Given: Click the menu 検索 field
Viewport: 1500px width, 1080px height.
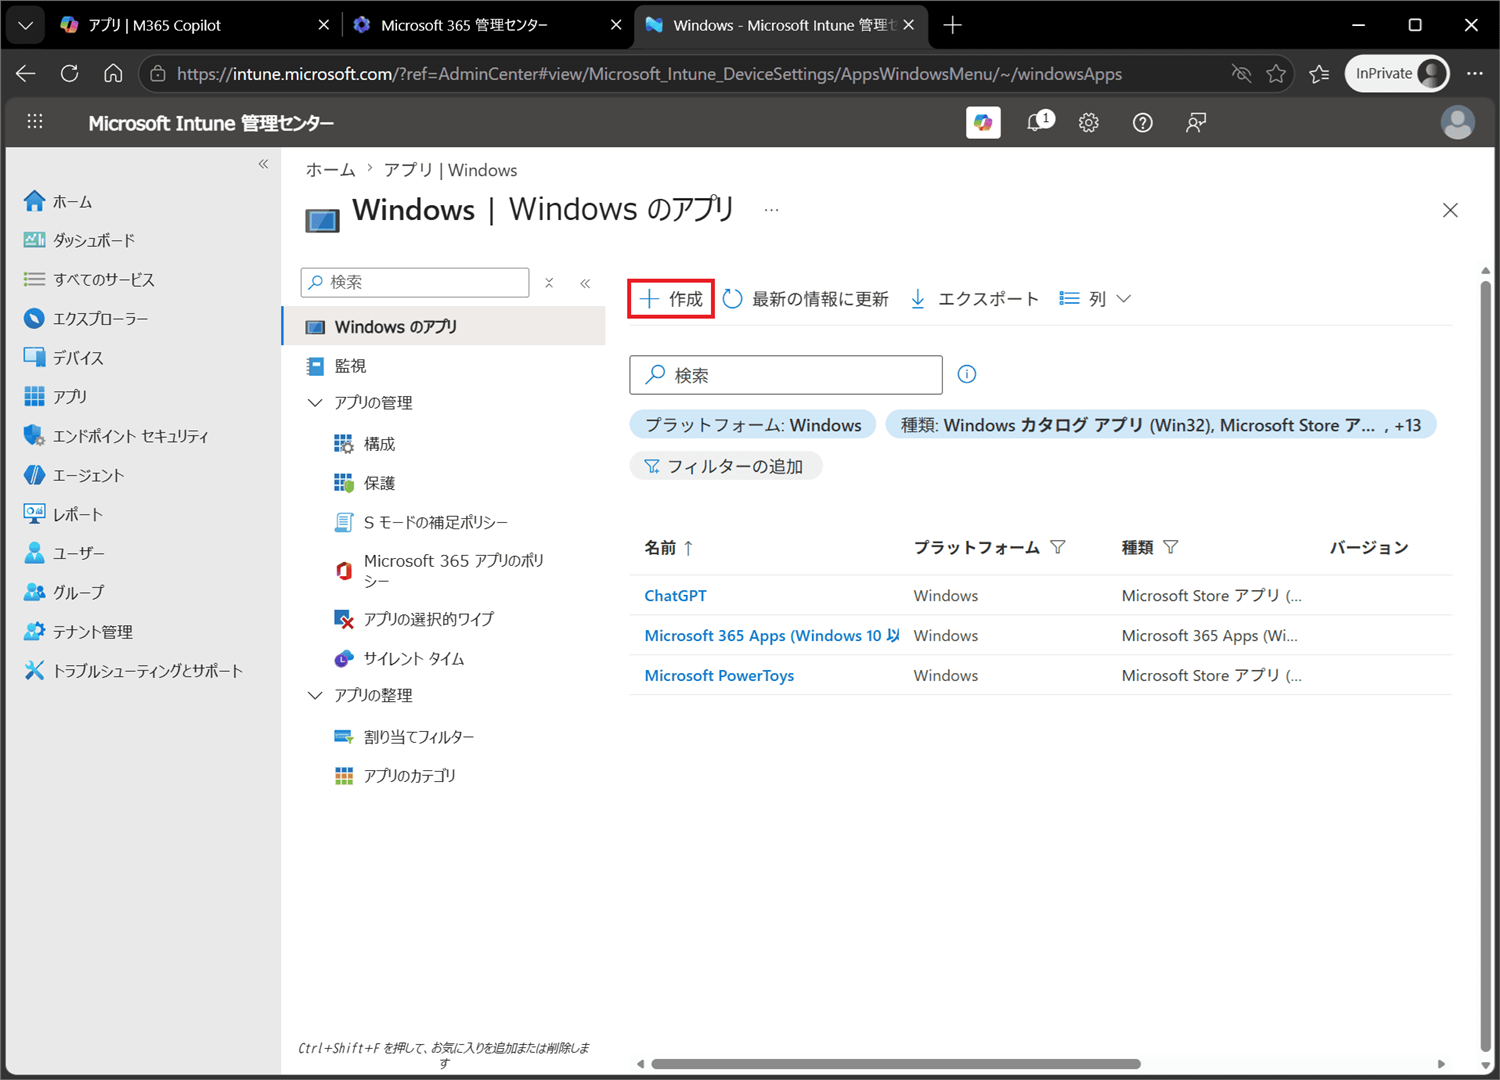Looking at the screenshot, I should (415, 282).
